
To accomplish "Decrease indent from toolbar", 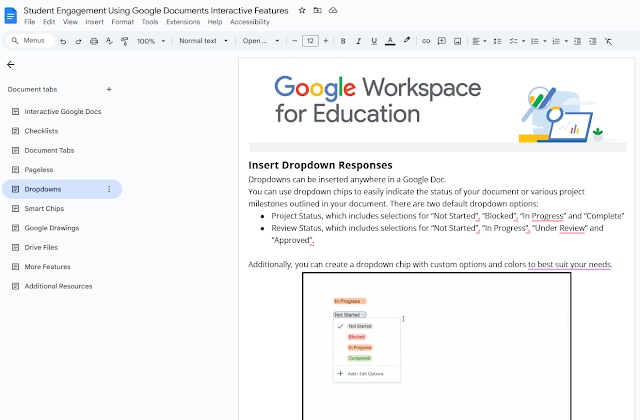I will click(x=577, y=41).
